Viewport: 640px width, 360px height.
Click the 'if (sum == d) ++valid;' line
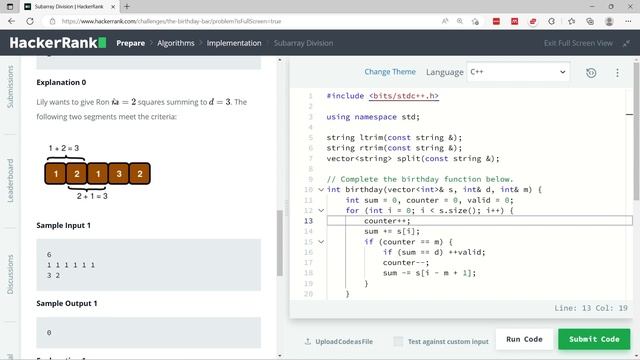pyautogui.click(x=434, y=252)
